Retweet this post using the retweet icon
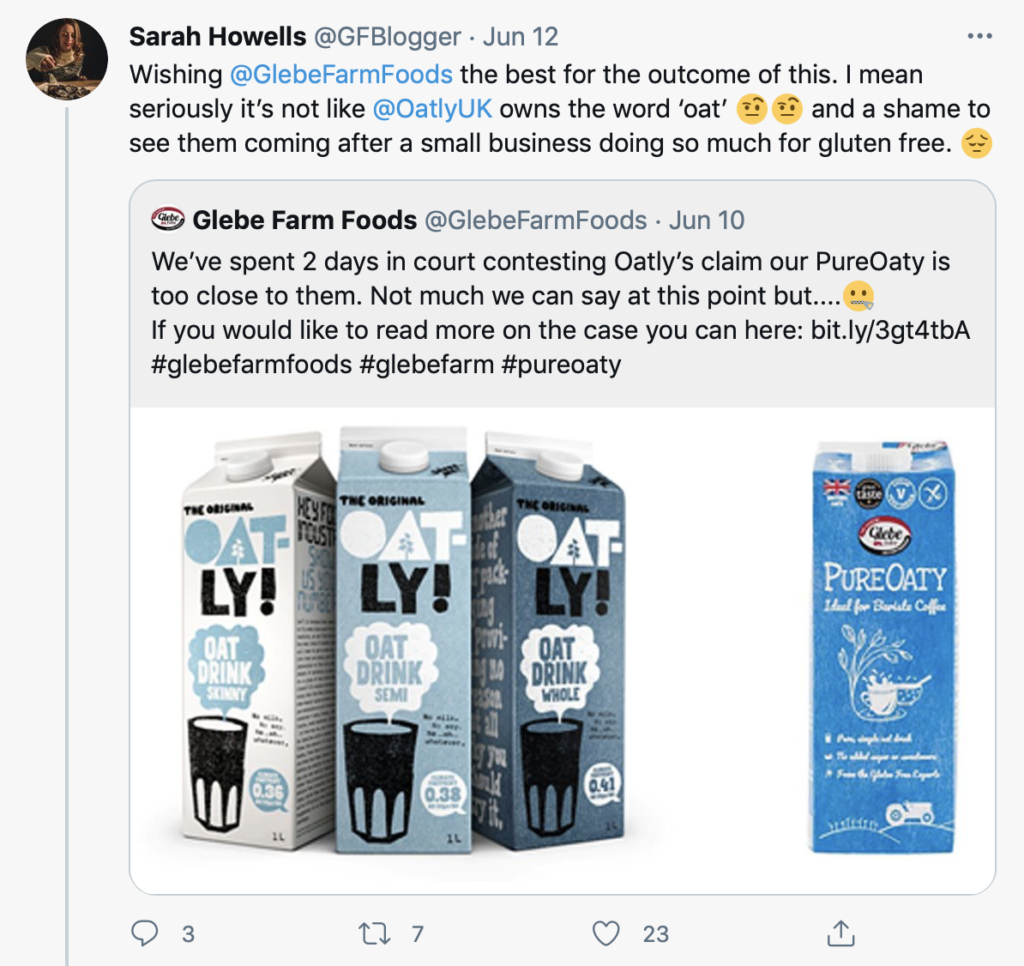The width and height of the screenshot is (1024, 966). pos(375,933)
